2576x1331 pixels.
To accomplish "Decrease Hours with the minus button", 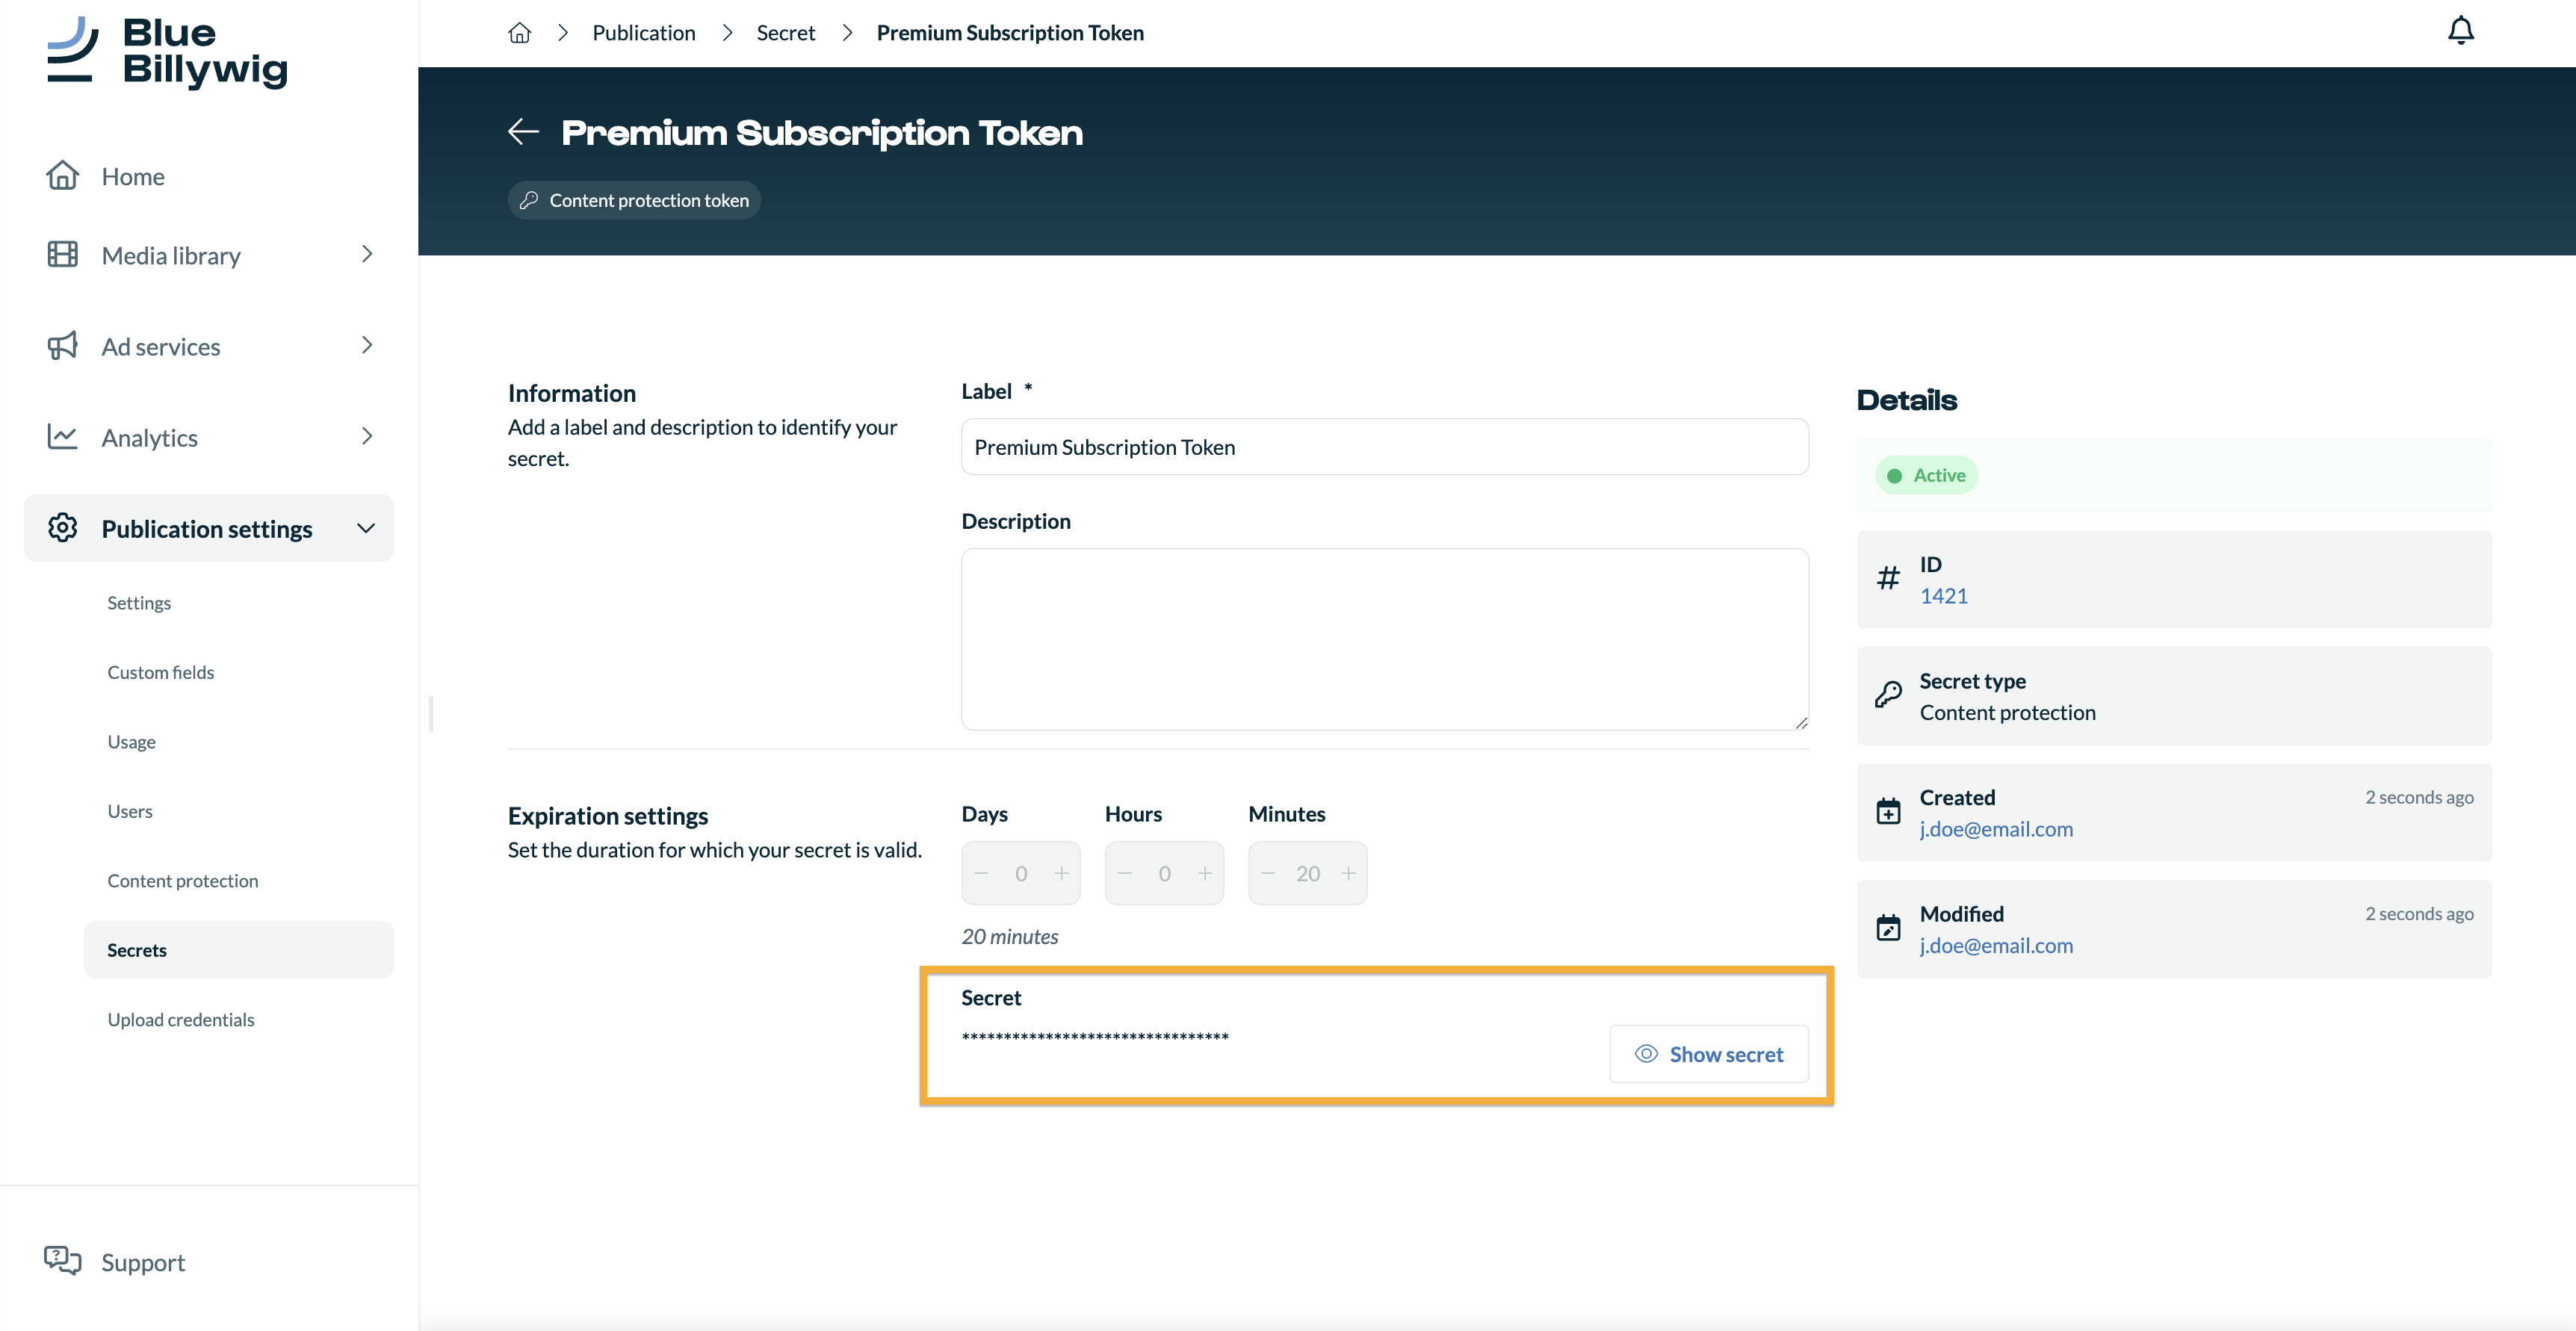I will pyautogui.click(x=1124, y=873).
